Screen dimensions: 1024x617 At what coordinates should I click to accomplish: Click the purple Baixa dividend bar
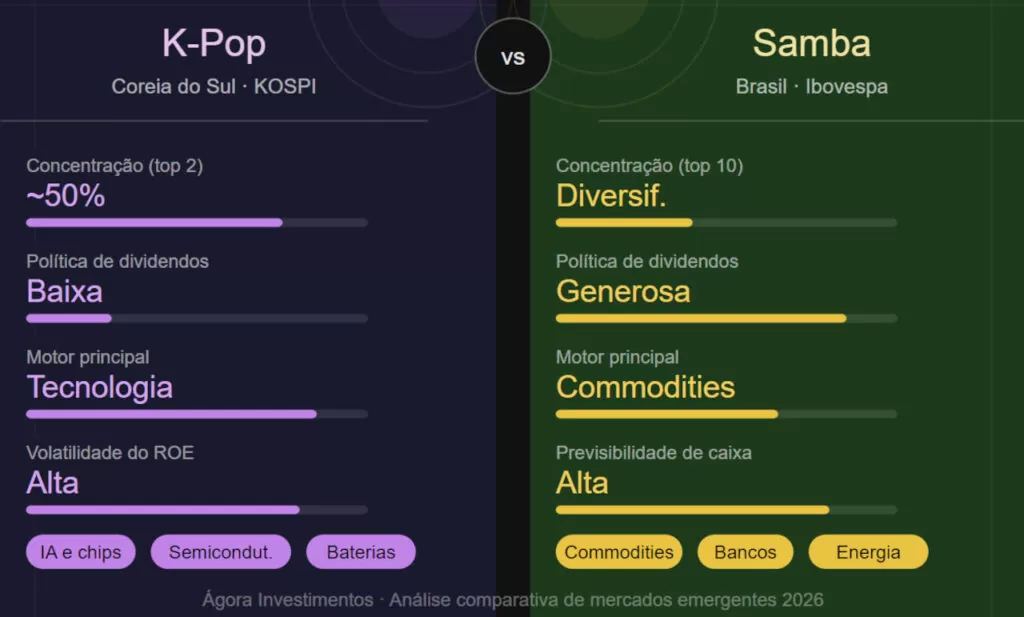point(196,318)
